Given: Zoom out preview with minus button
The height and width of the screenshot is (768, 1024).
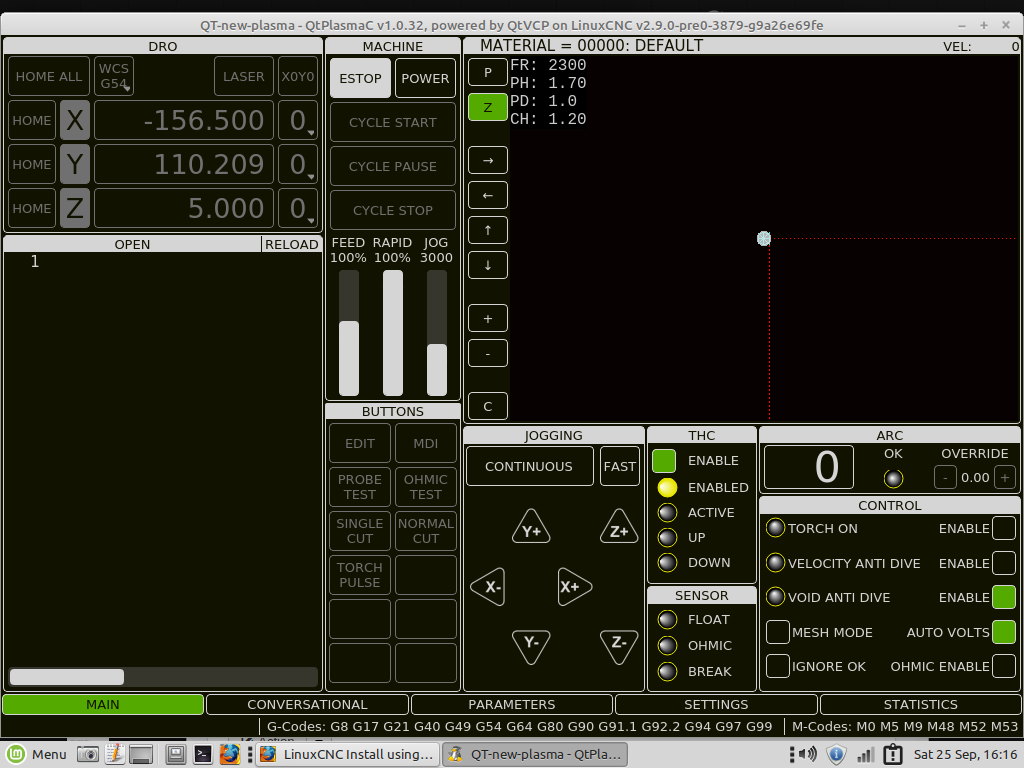Looking at the screenshot, I should click(488, 353).
